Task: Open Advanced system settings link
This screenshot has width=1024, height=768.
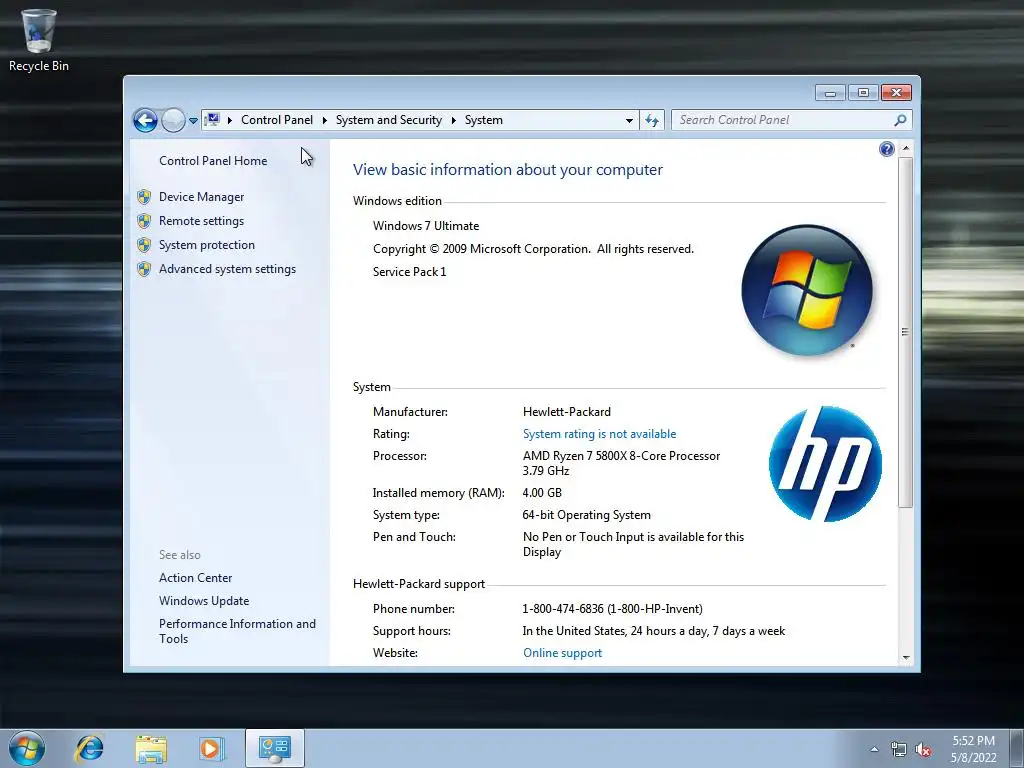Action: coord(227,269)
